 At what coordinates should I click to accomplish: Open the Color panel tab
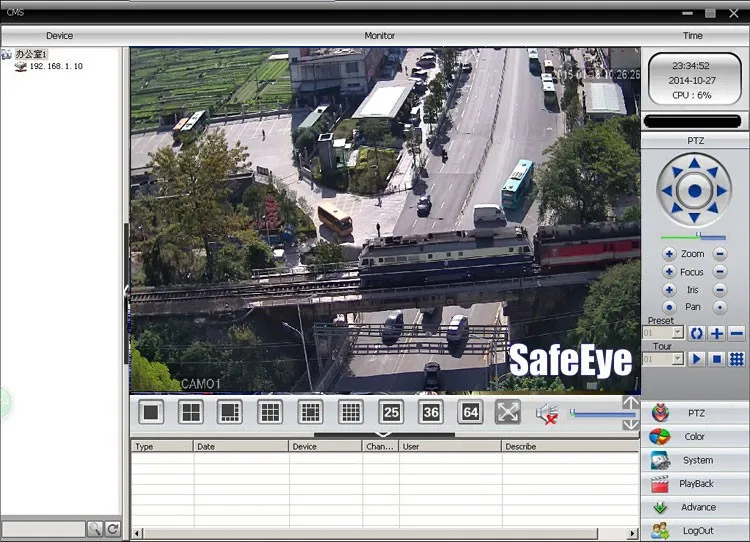pyautogui.click(x=695, y=436)
